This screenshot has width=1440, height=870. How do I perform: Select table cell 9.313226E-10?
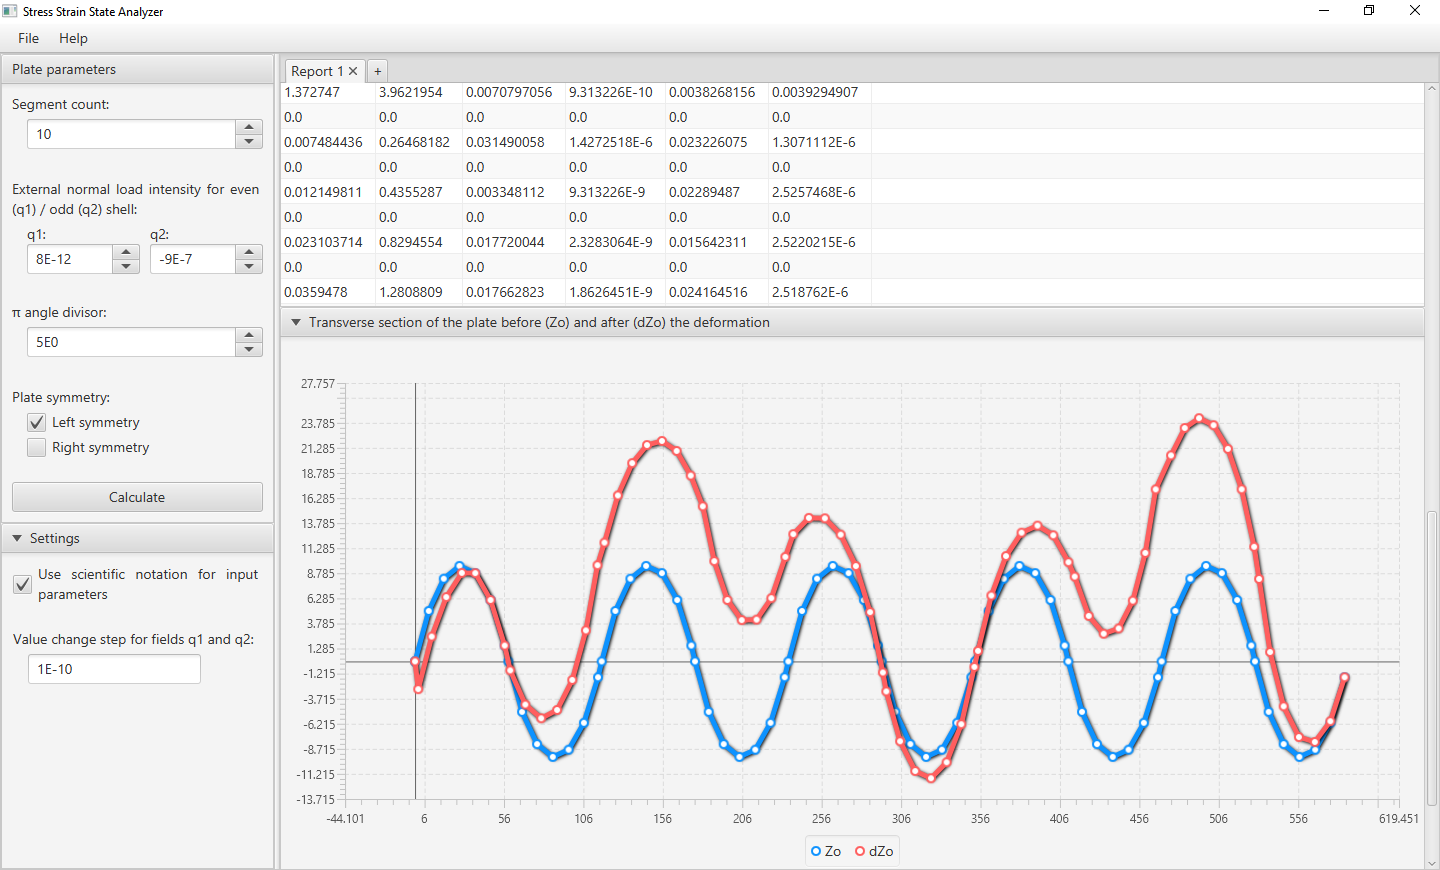tap(615, 92)
